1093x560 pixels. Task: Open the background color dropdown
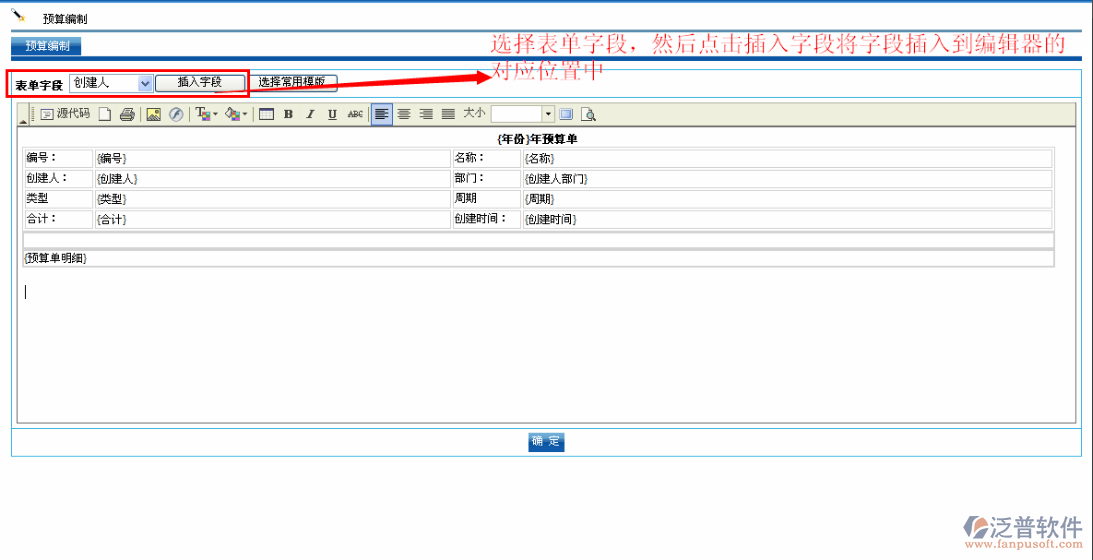click(236, 114)
